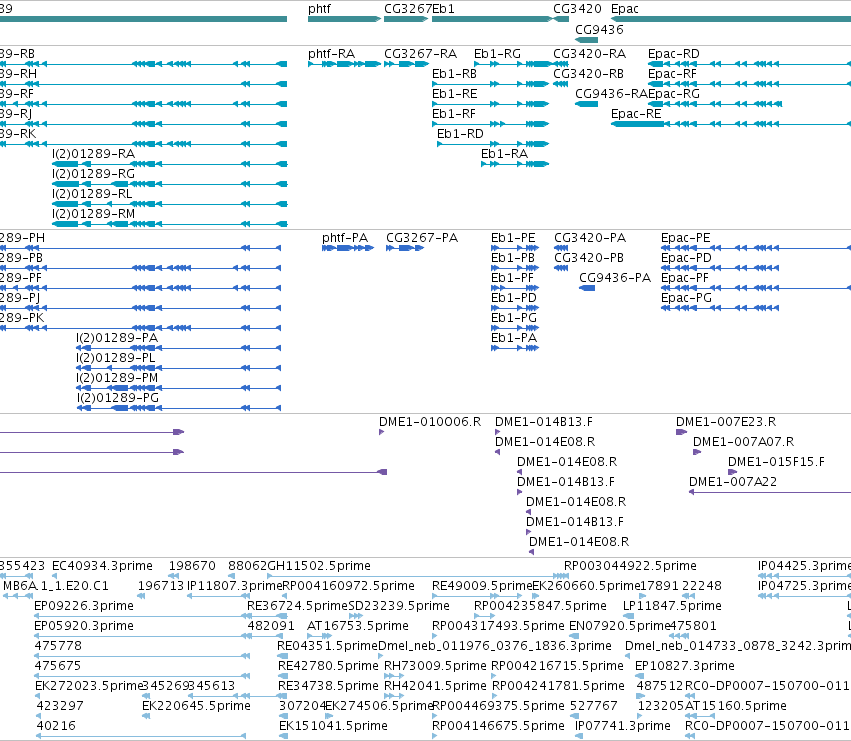Click the phtf-RA transcript label
Screen dimensions: 851x741
[331, 54]
